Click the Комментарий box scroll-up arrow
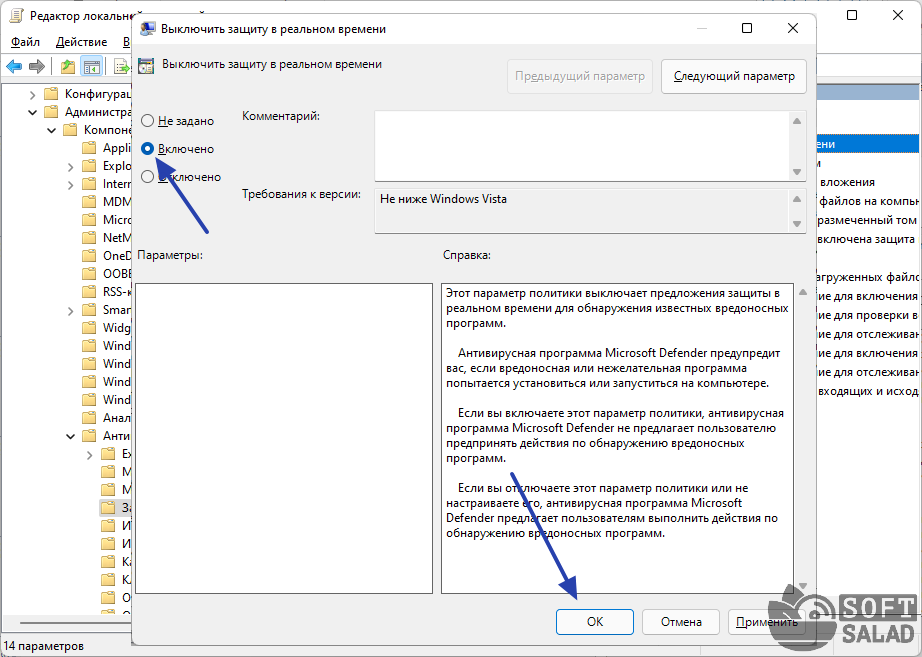The width and height of the screenshot is (922, 657). tap(797, 121)
